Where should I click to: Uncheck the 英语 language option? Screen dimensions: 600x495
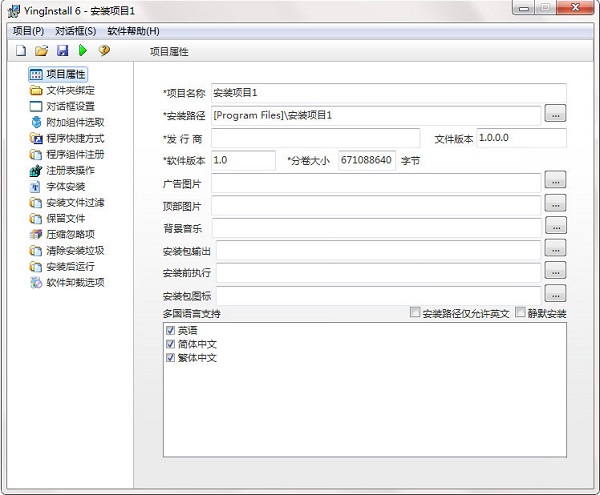pos(171,331)
